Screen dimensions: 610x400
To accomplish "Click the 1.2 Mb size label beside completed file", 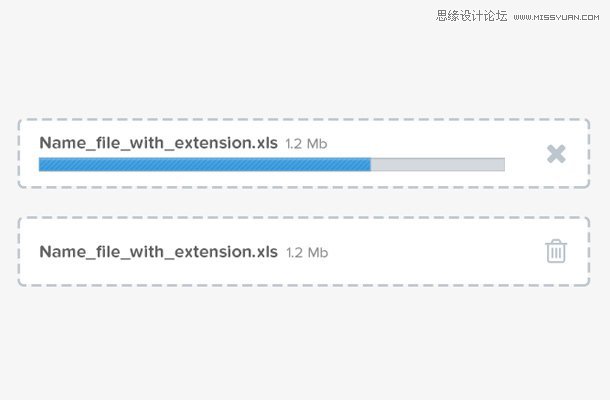I will coord(307,253).
